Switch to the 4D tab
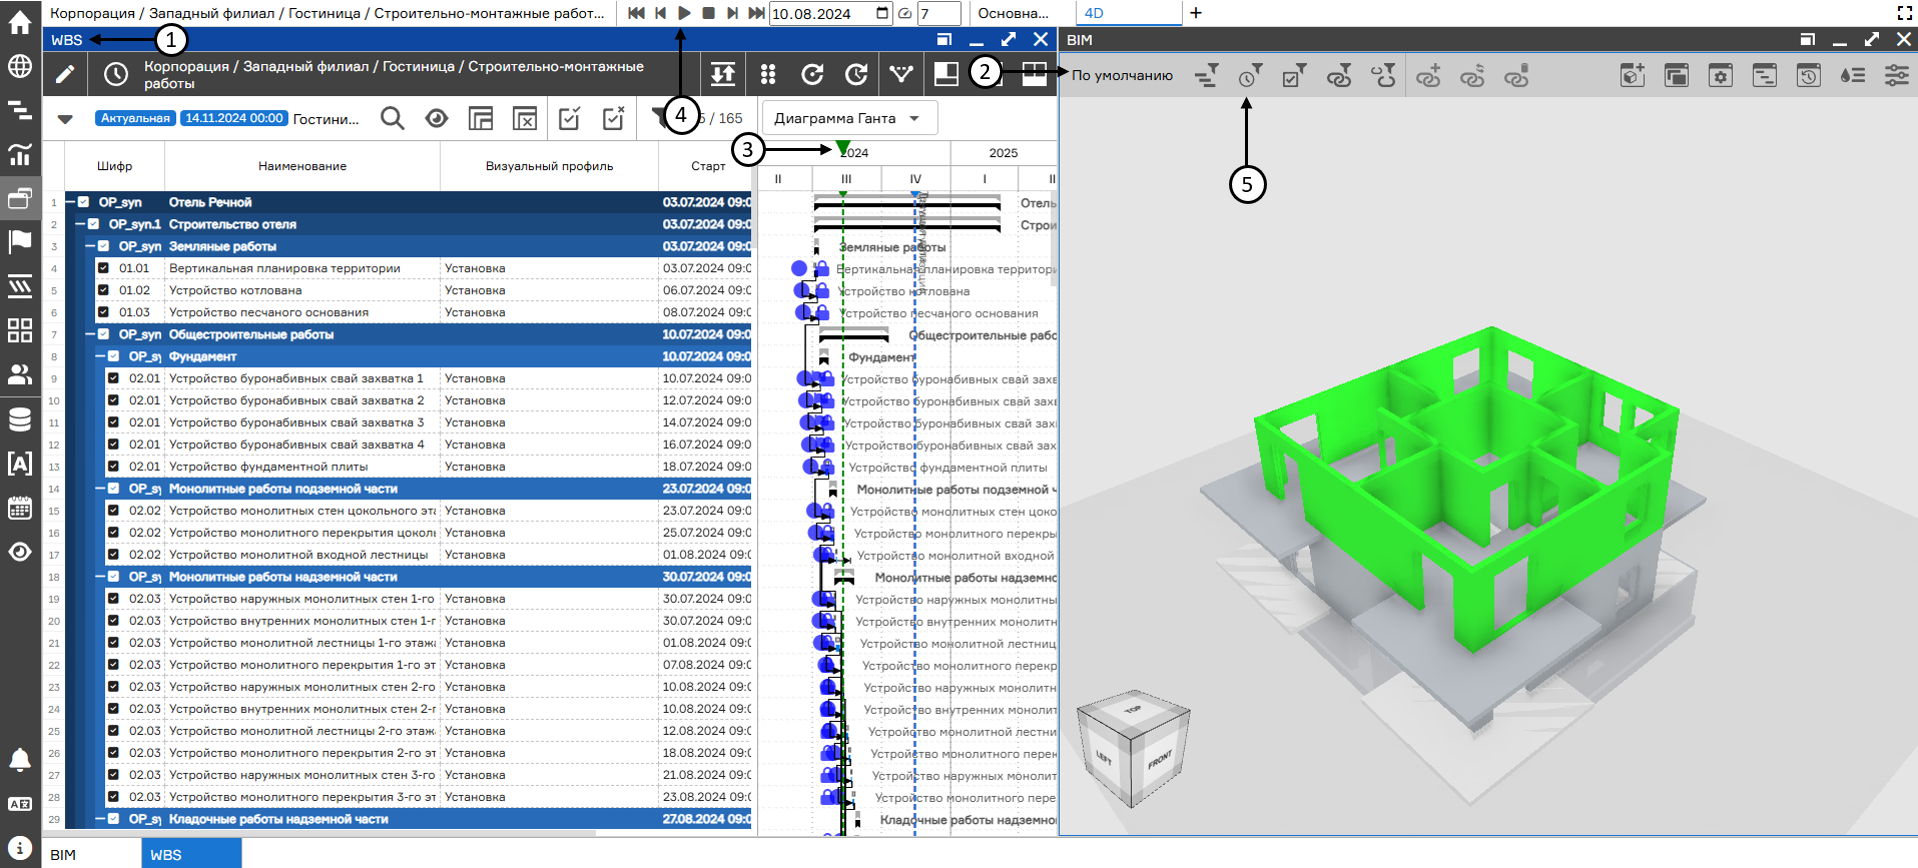The width and height of the screenshot is (1918, 868). pos(1130,13)
